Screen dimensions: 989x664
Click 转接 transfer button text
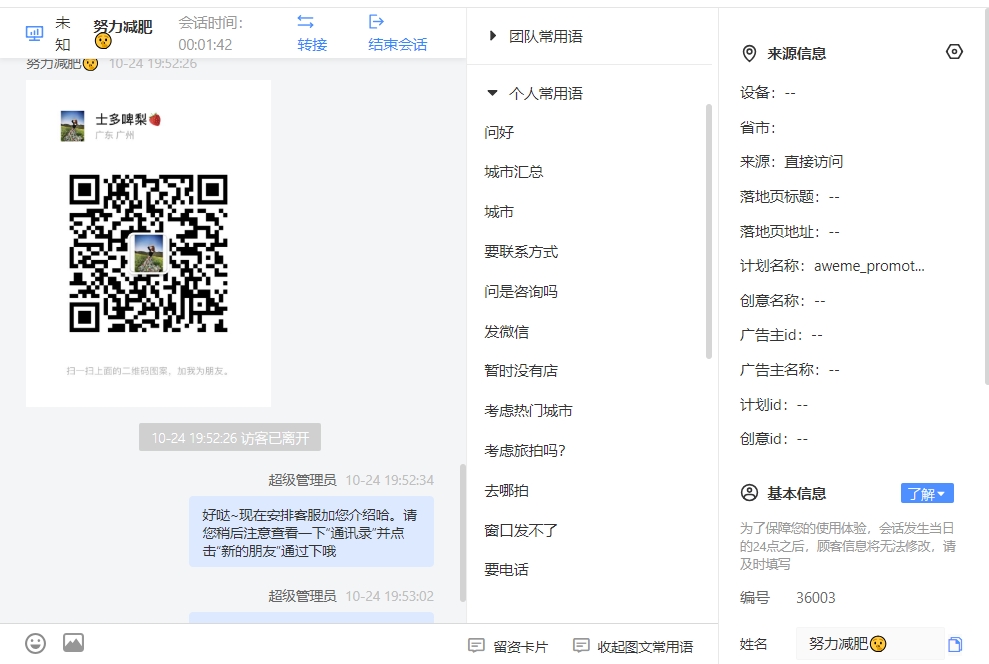[x=312, y=45]
